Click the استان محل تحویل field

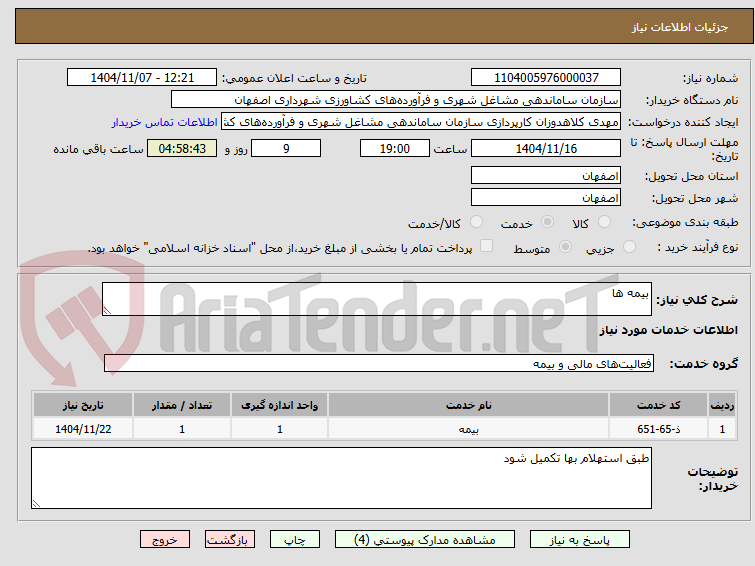coord(546,175)
